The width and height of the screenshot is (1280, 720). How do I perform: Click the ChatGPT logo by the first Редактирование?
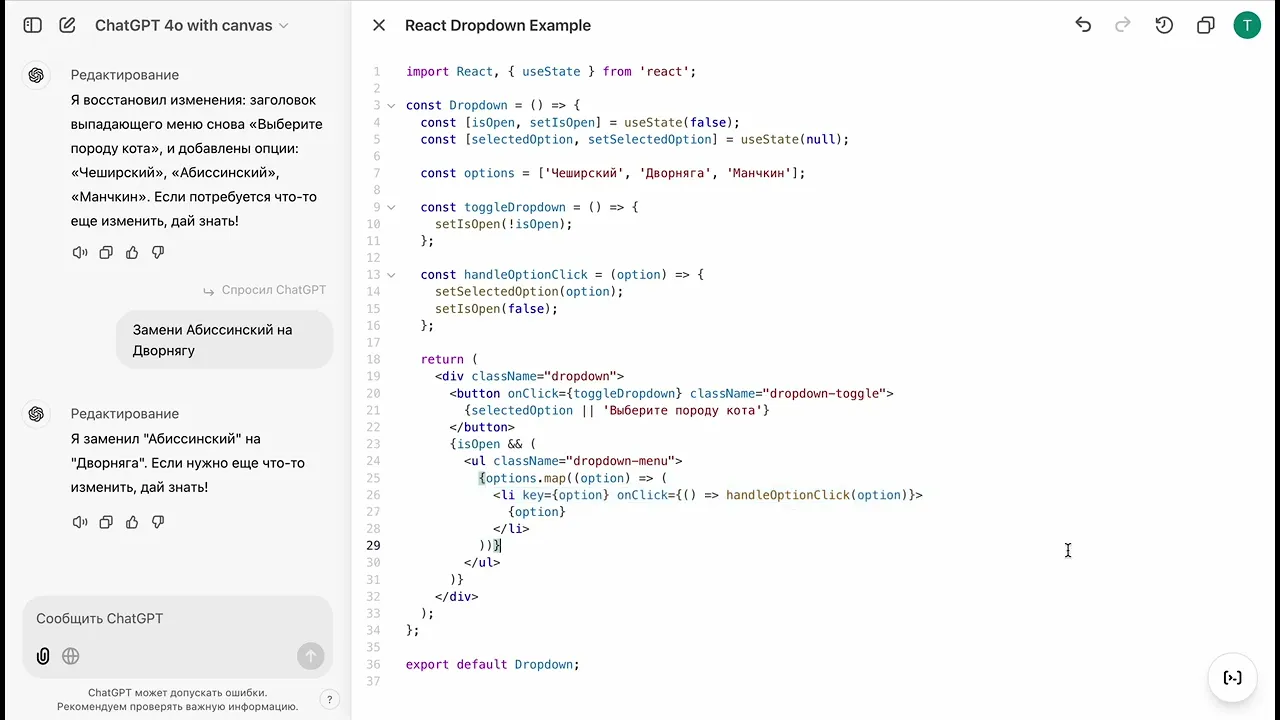[37, 75]
